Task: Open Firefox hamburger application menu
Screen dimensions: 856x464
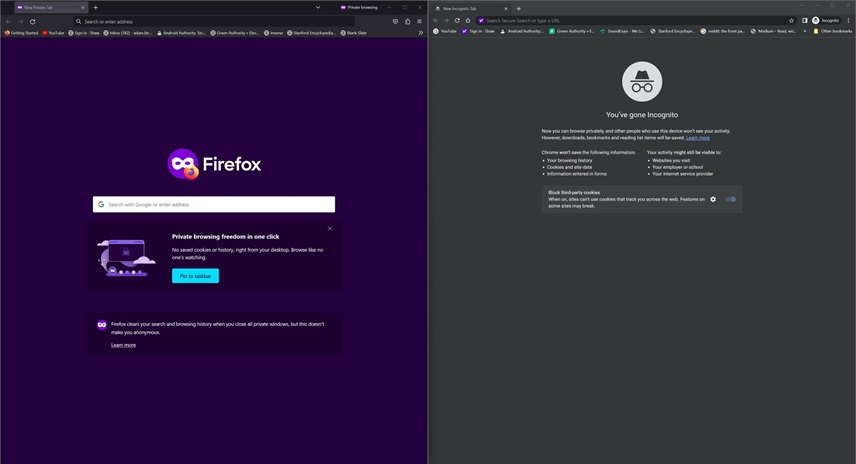Action: click(x=419, y=22)
